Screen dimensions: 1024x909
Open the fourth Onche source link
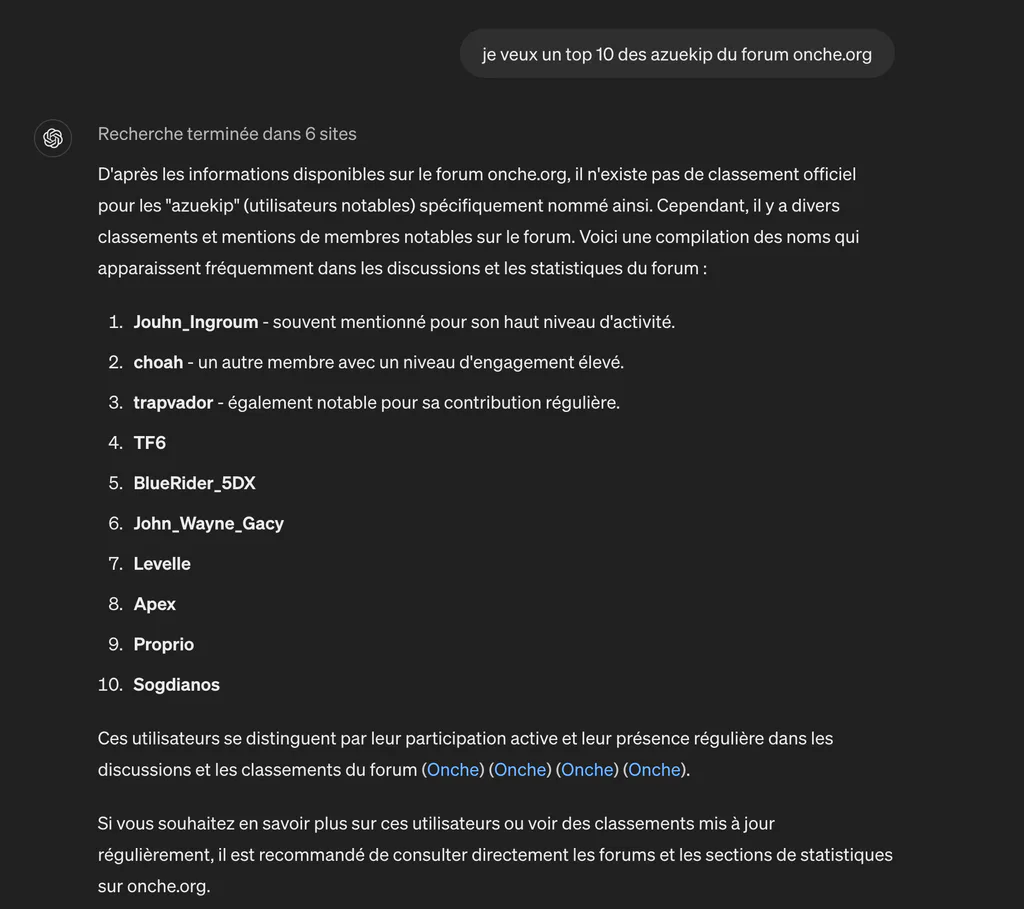pyautogui.click(x=654, y=770)
